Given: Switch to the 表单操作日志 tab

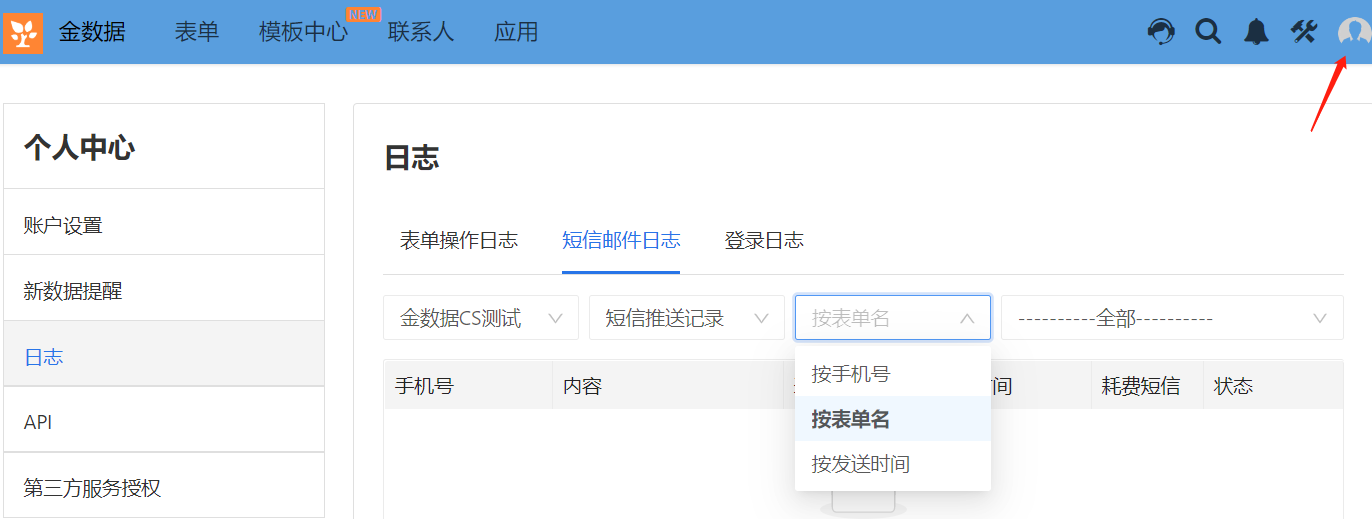Looking at the screenshot, I should 459,240.
